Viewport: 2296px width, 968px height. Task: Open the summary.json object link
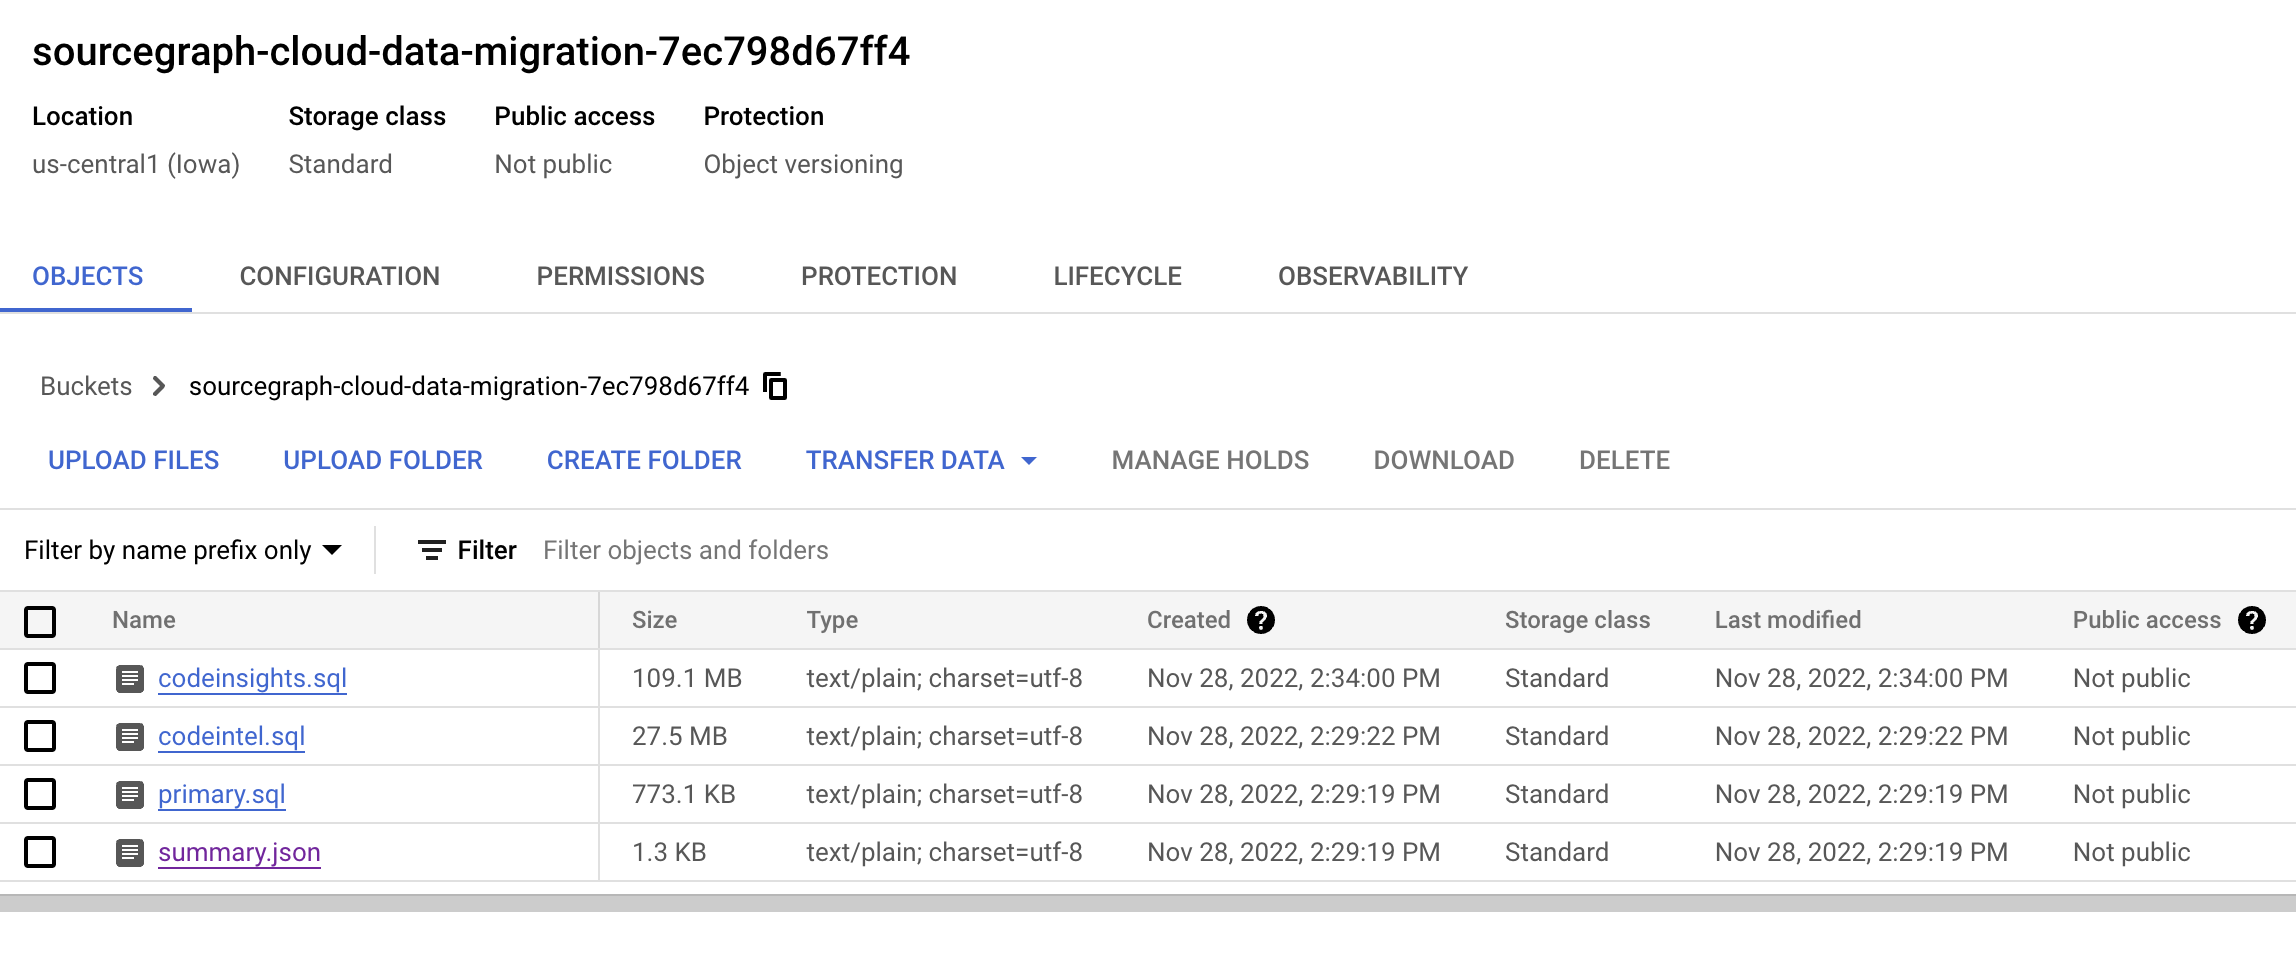[239, 852]
